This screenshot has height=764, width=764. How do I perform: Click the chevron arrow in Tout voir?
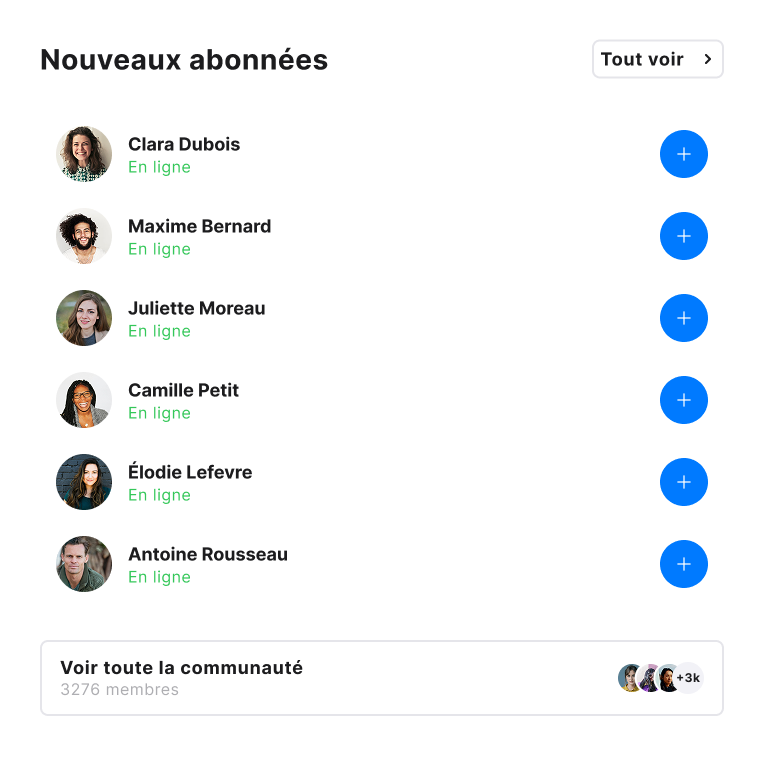pos(708,59)
